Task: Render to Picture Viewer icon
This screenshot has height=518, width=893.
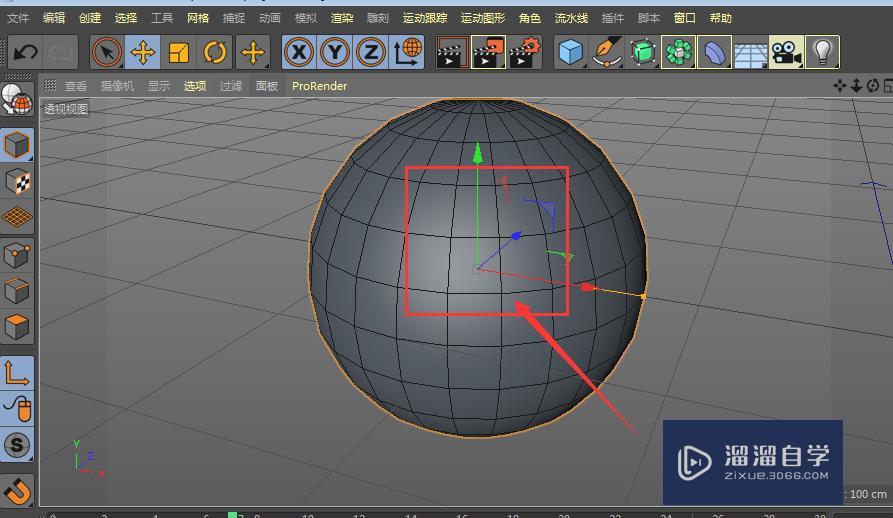Action: pyautogui.click(x=489, y=52)
